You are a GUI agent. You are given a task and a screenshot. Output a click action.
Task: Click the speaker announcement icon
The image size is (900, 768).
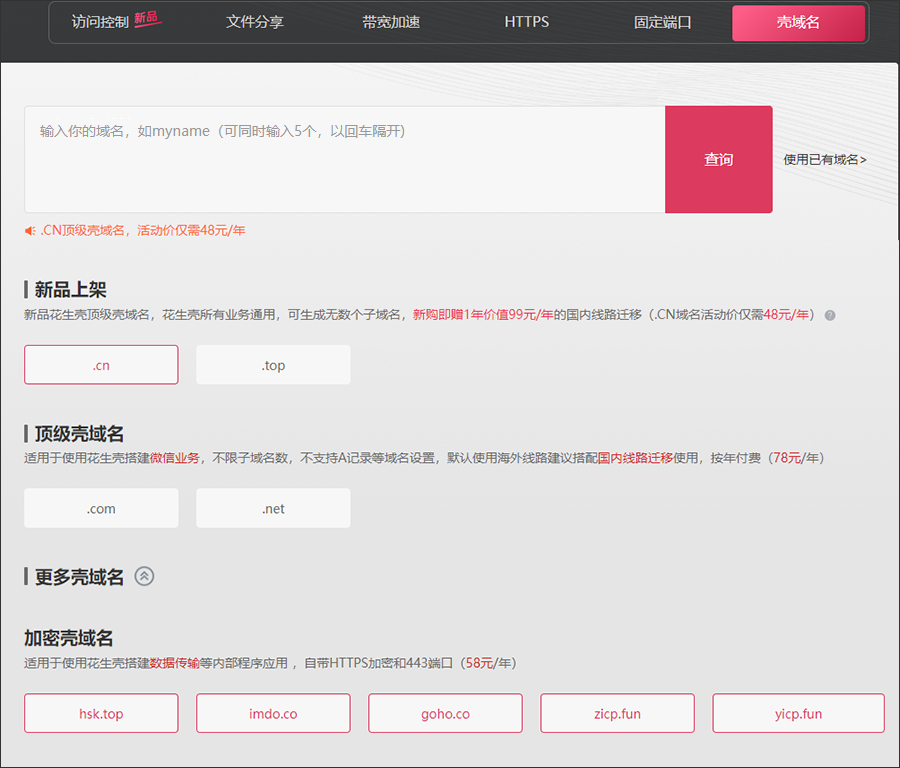tap(30, 231)
